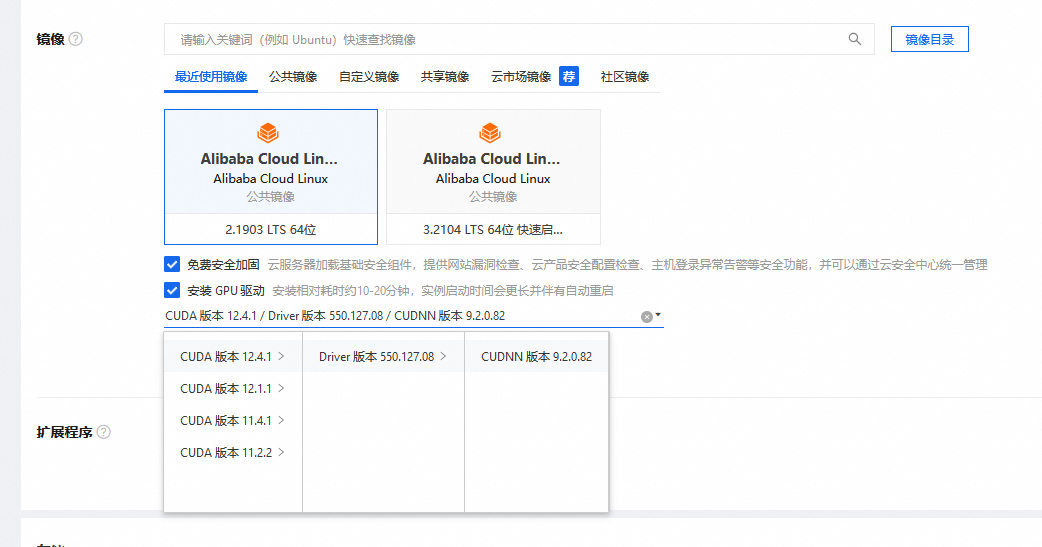1042x547 pixels.
Task: Open help tooltip next to 镜像 label
Action: point(76,39)
